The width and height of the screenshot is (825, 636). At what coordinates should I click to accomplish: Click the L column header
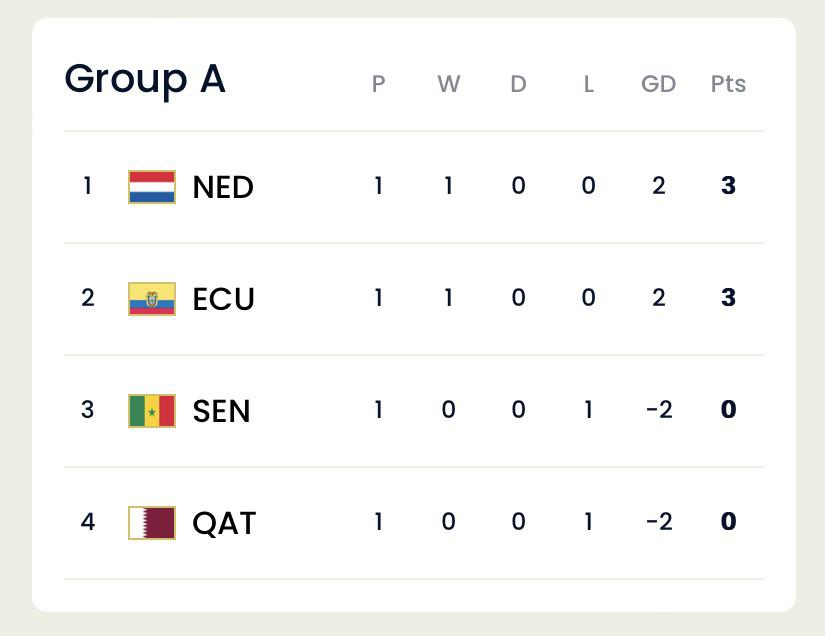click(588, 84)
